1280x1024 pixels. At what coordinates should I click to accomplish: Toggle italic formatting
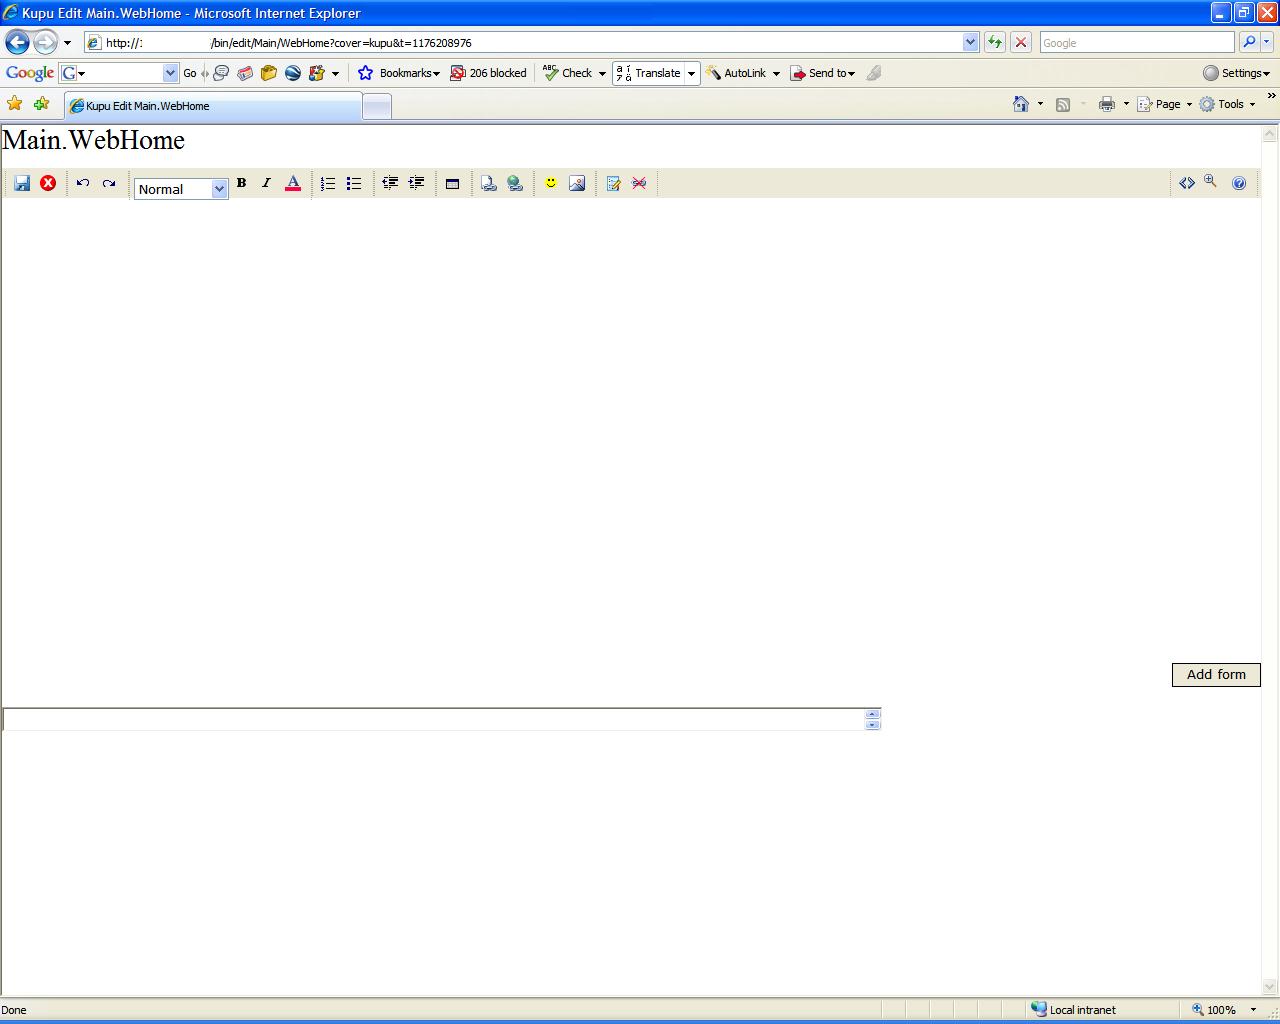pyautogui.click(x=266, y=183)
